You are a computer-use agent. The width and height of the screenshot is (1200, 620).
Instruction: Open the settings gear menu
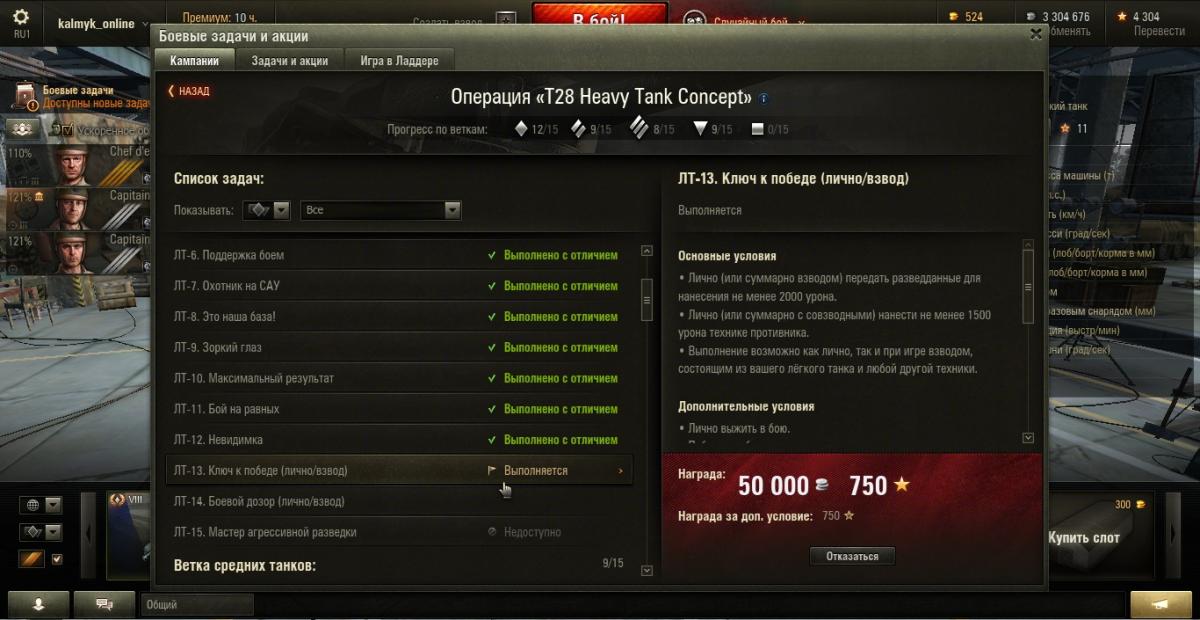click(22, 17)
